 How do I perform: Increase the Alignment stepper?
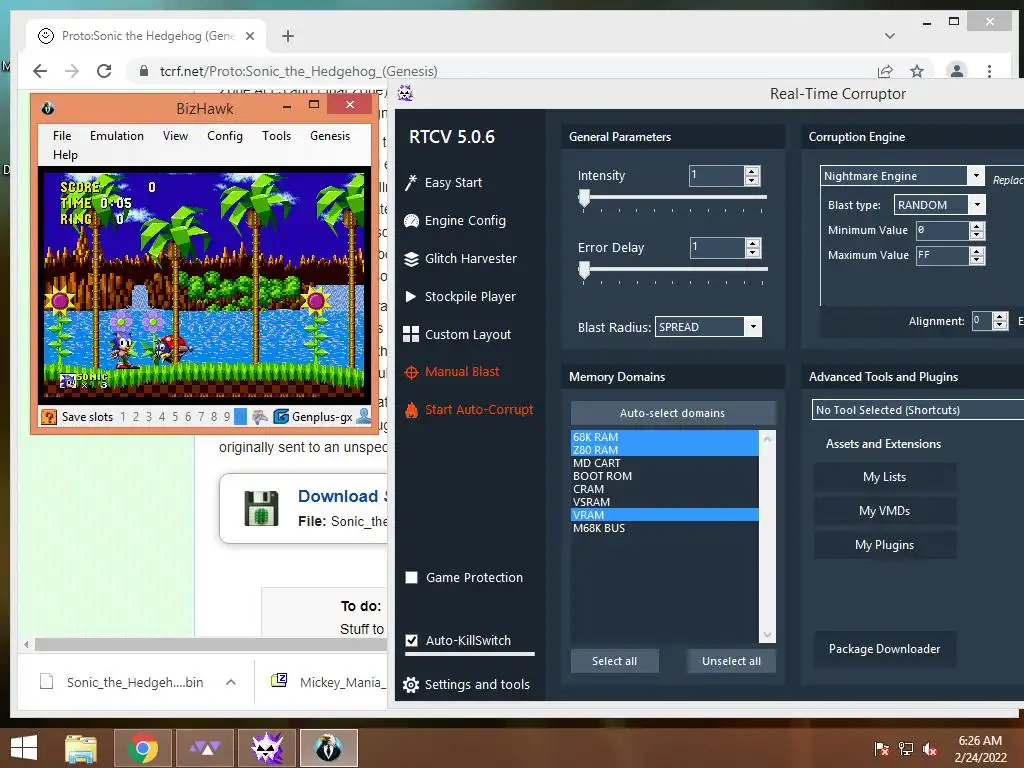pos(1000,317)
